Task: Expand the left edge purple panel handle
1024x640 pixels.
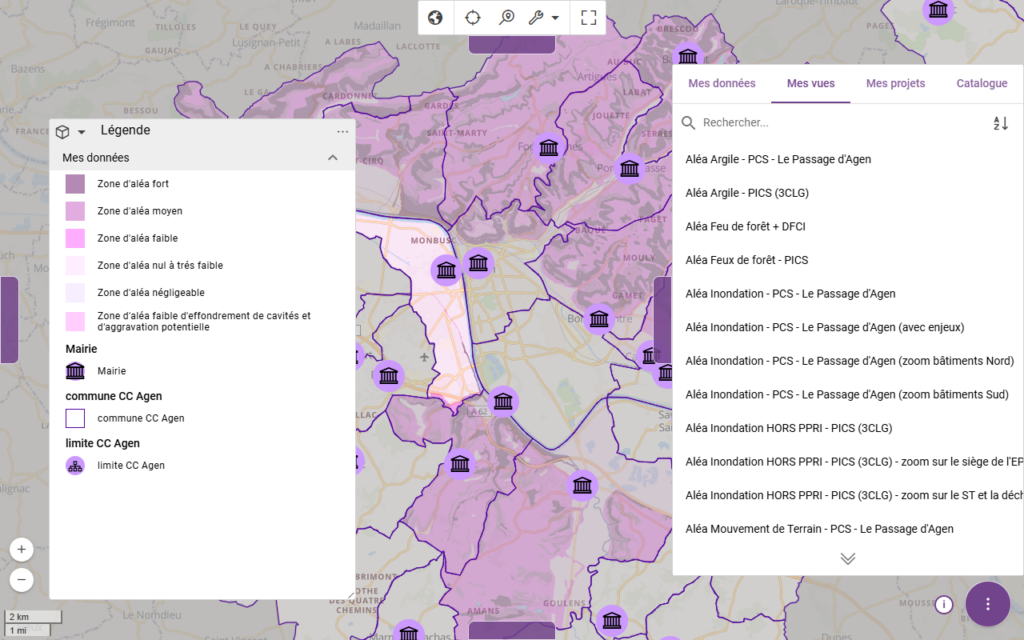Action: pyautogui.click(x=9, y=319)
